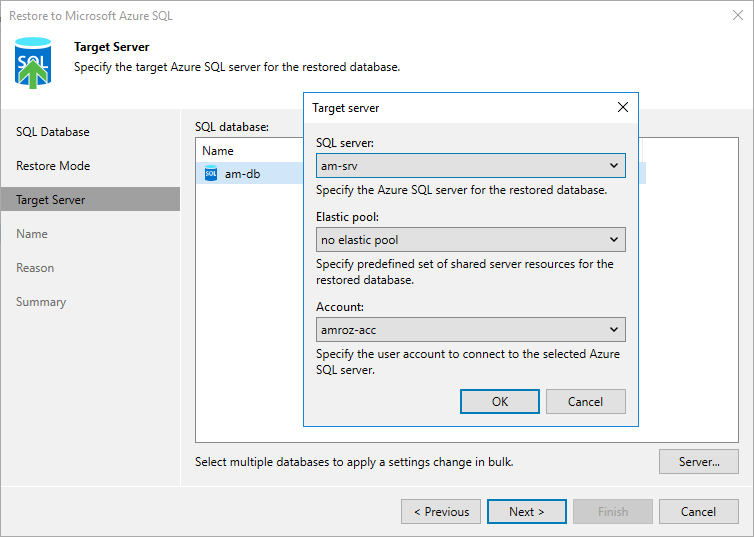Proceed with the Next button
The image size is (754, 537).
[x=526, y=512]
